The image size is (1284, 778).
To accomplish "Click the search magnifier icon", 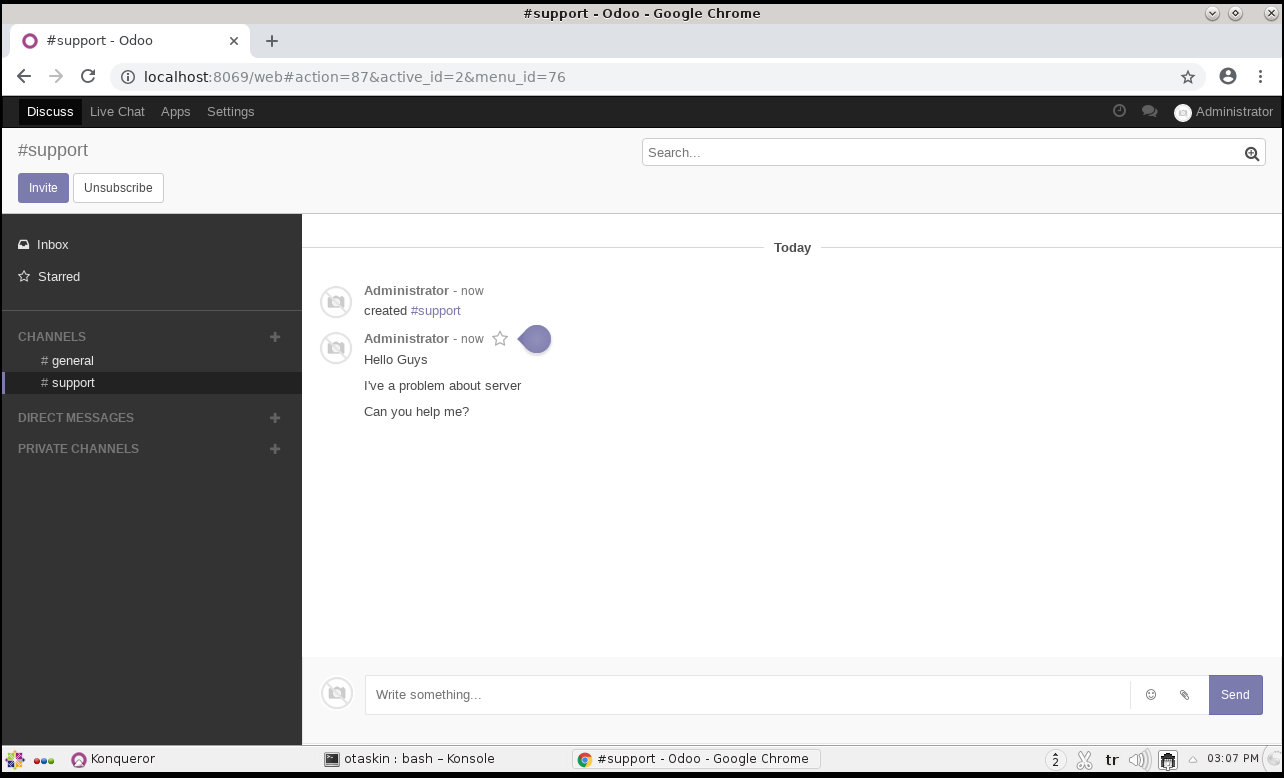I will click(1252, 153).
